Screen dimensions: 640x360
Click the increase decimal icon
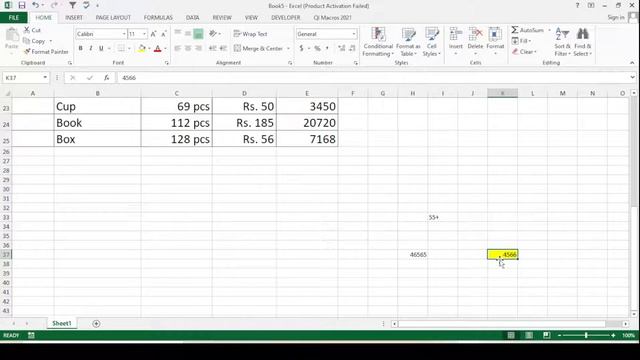(342, 48)
